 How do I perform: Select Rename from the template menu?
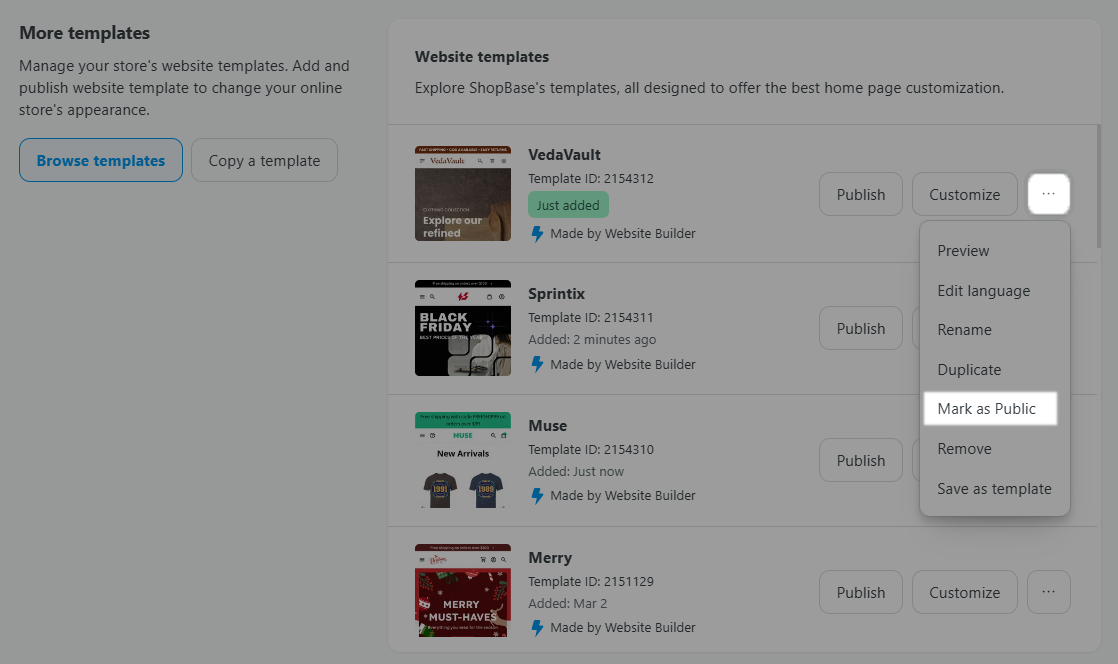click(x=964, y=330)
